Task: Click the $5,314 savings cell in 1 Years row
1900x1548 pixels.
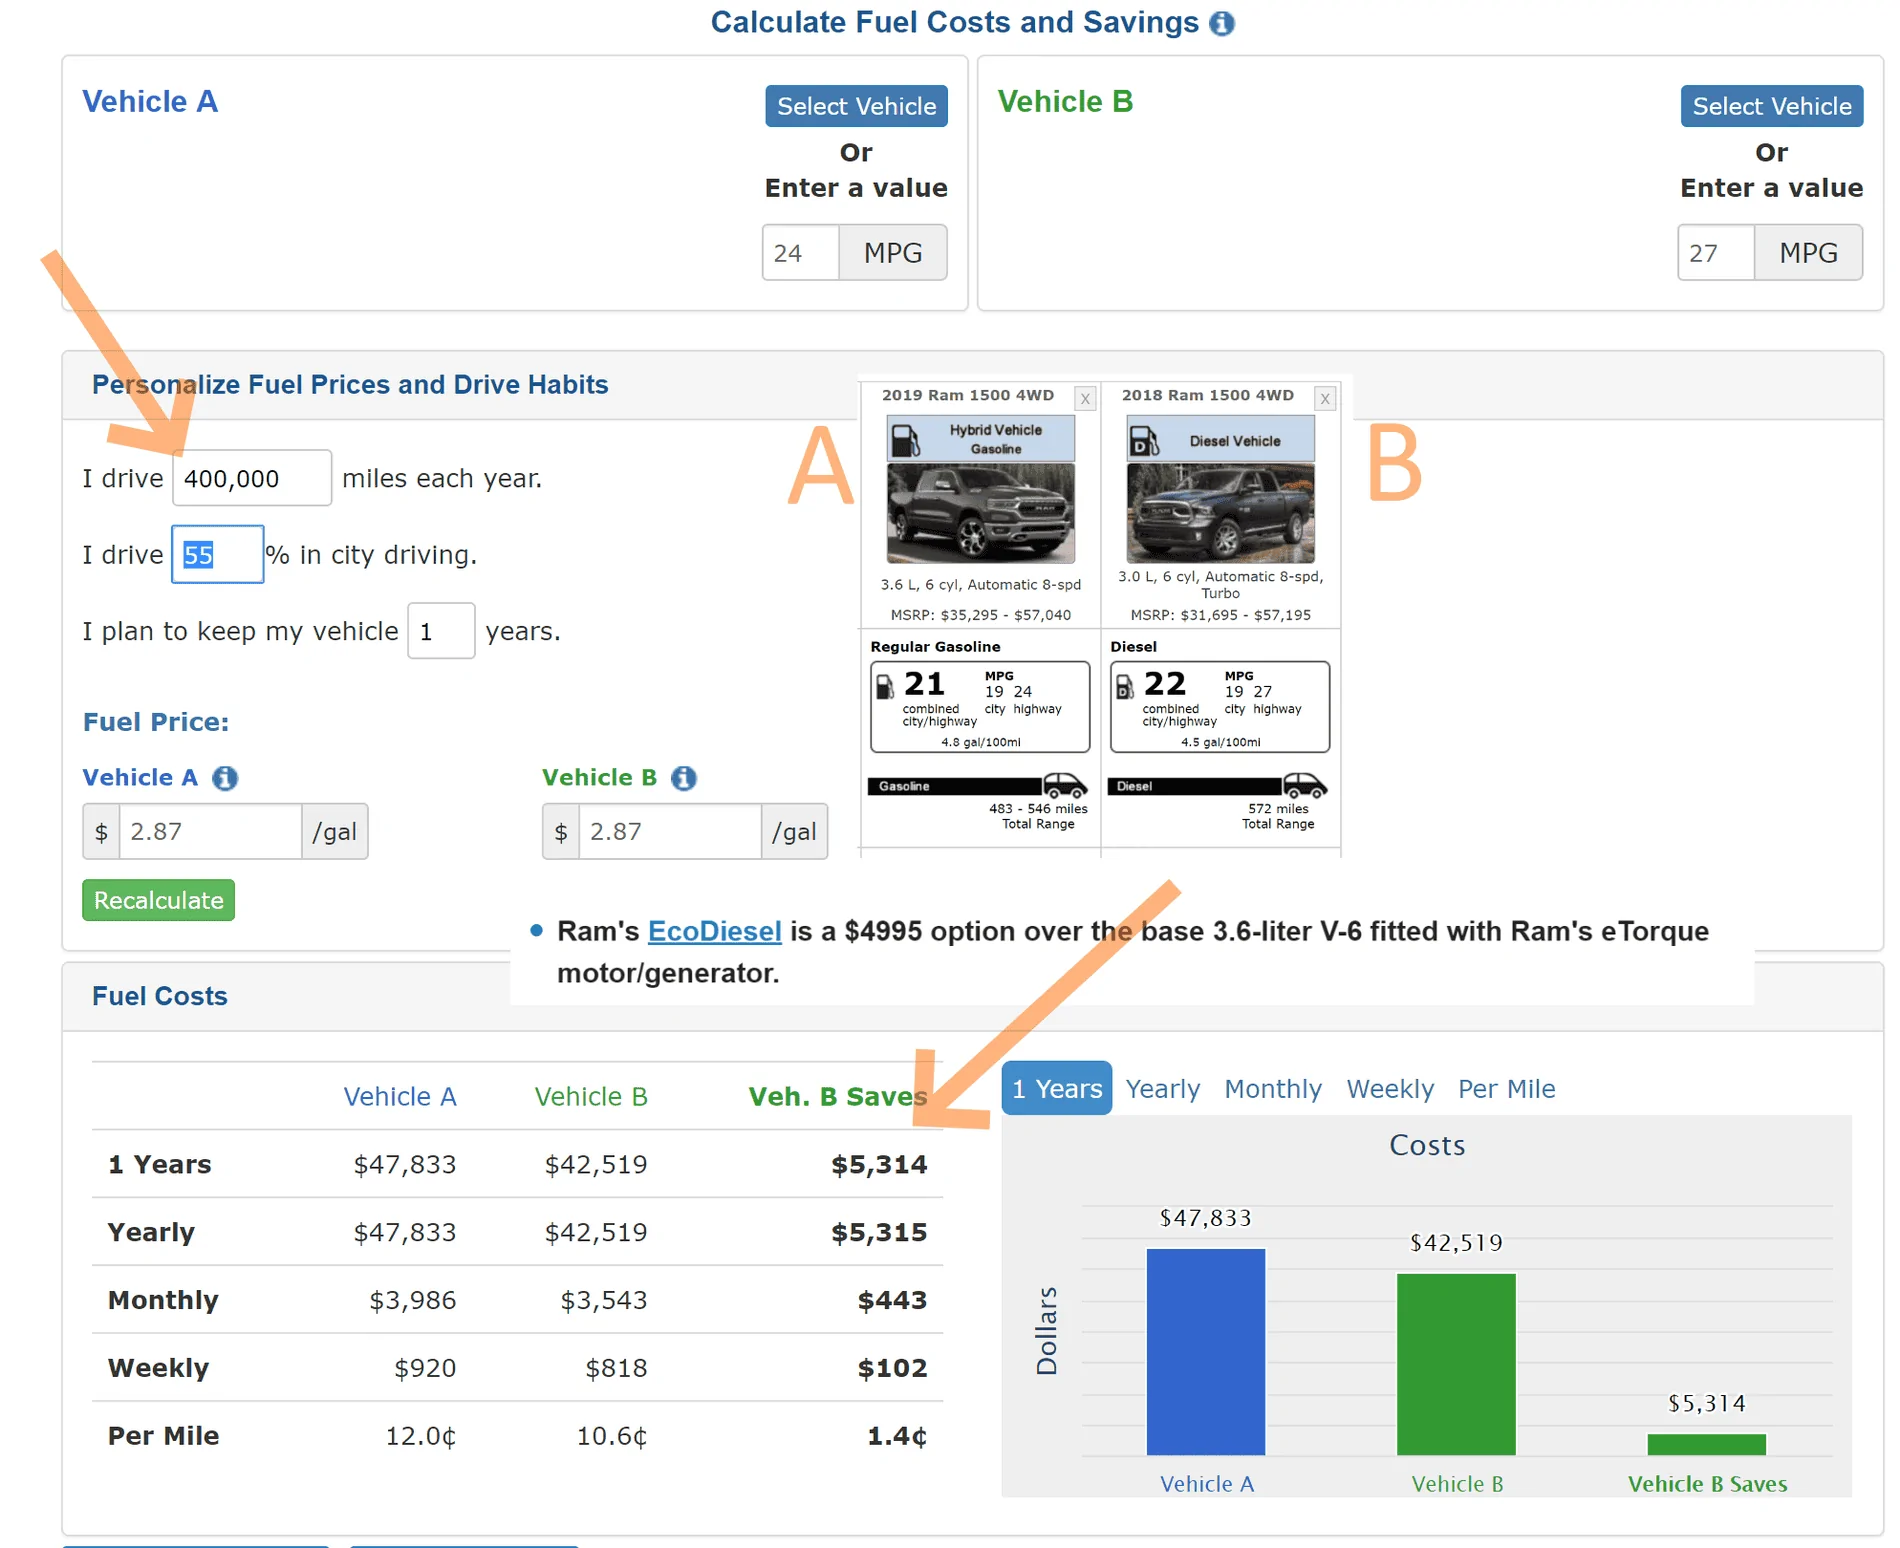Action: coord(879,1164)
